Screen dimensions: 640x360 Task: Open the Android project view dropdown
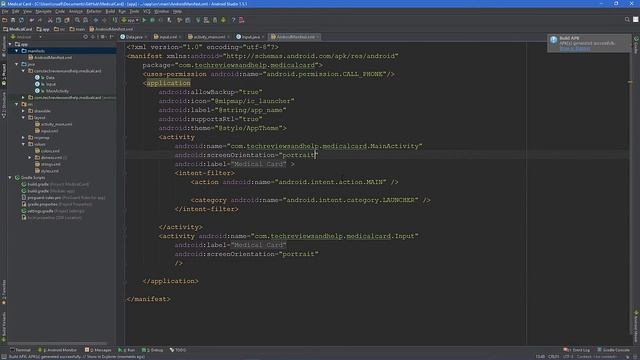pos(27,37)
